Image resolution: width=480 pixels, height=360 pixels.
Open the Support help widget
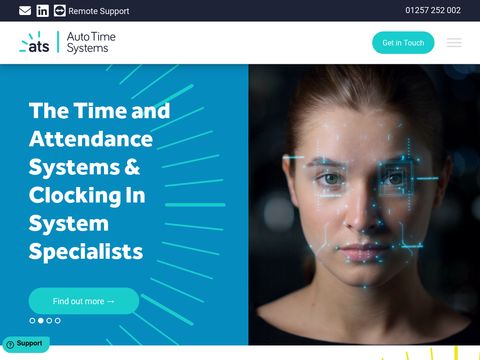pos(26,344)
